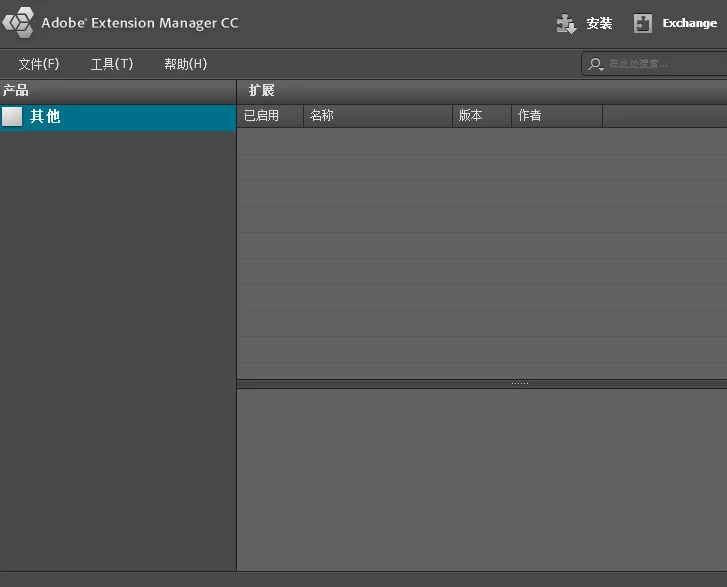This screenshot has height=587, width=727.
Task: Sort by the 版本 column header
Action: (x=482, y=115)
